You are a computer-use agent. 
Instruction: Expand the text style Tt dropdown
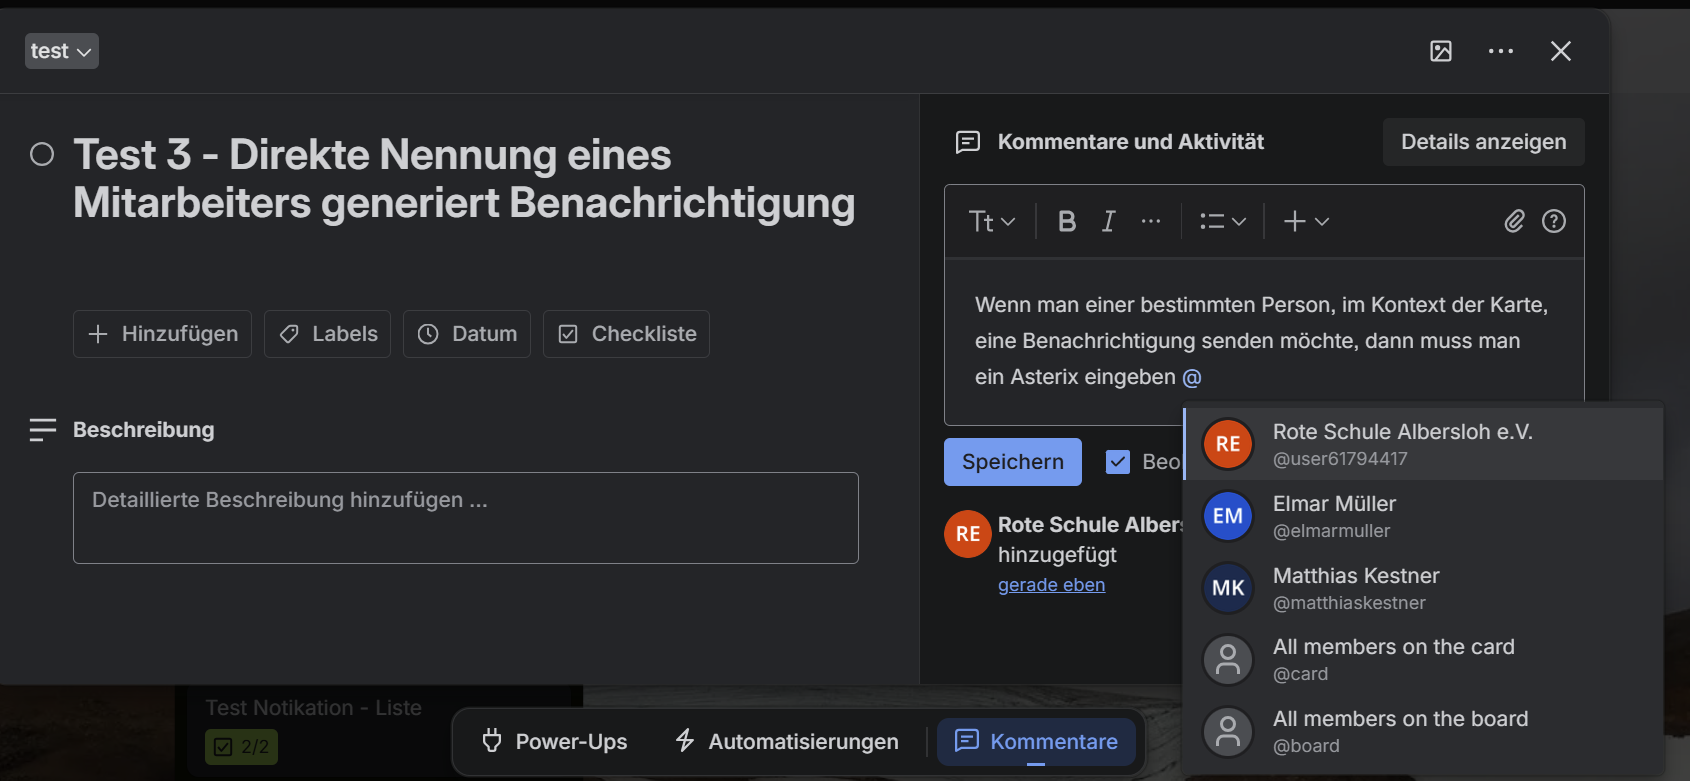tap(991, 221)
